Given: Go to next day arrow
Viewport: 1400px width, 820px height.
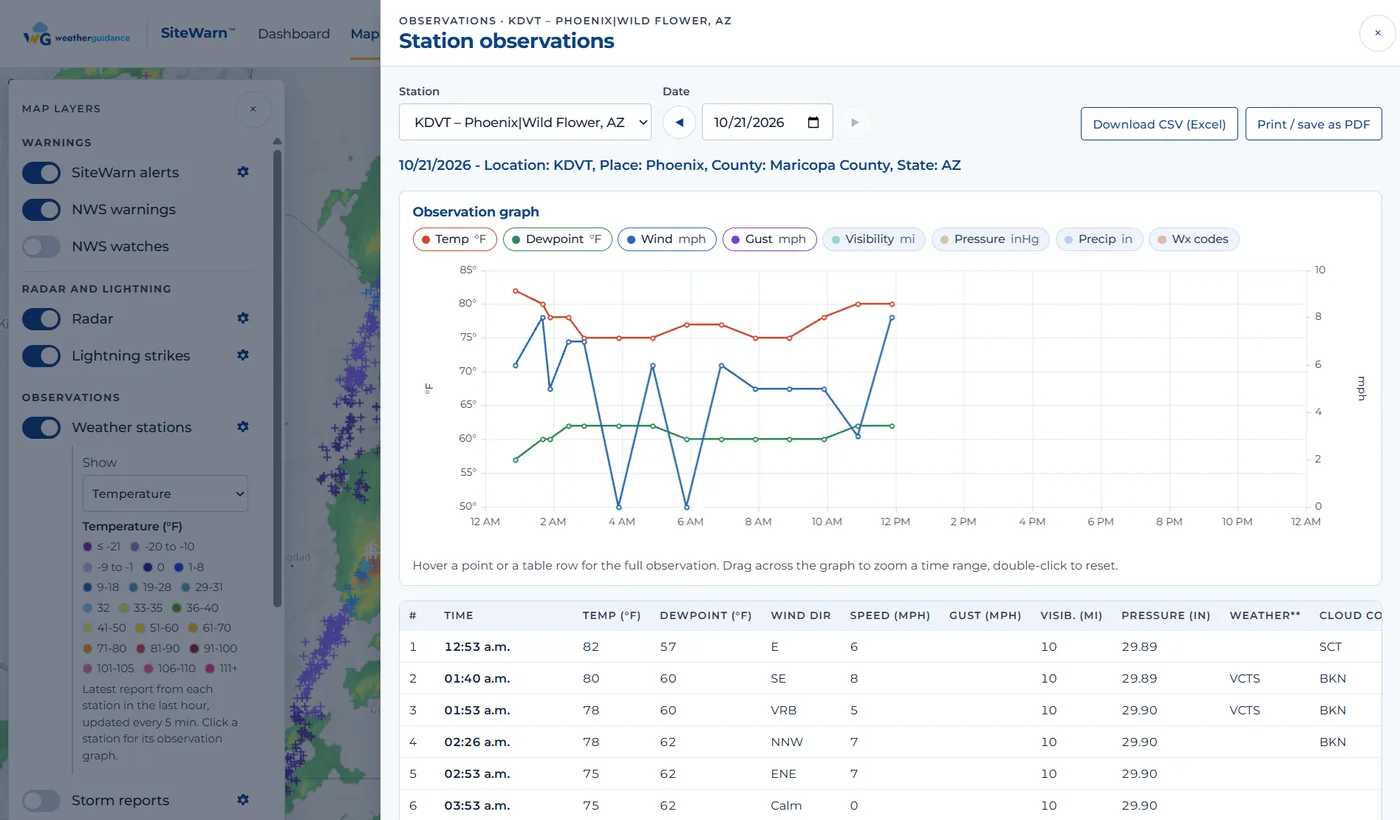Looking at the screenshot, I should [854, 123].
